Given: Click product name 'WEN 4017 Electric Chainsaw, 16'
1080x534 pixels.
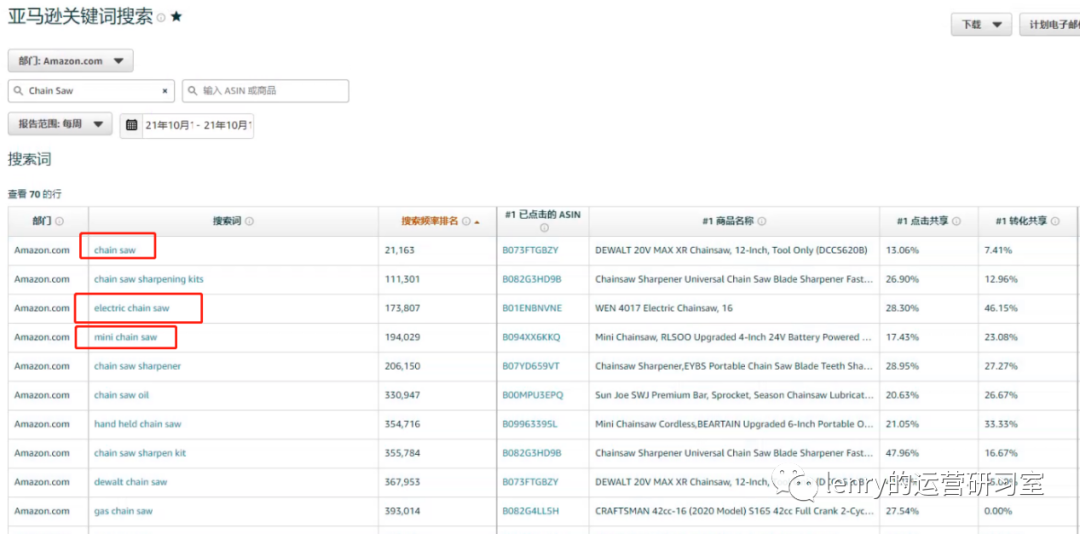Looking at the screenshot, I should (663, 308).
